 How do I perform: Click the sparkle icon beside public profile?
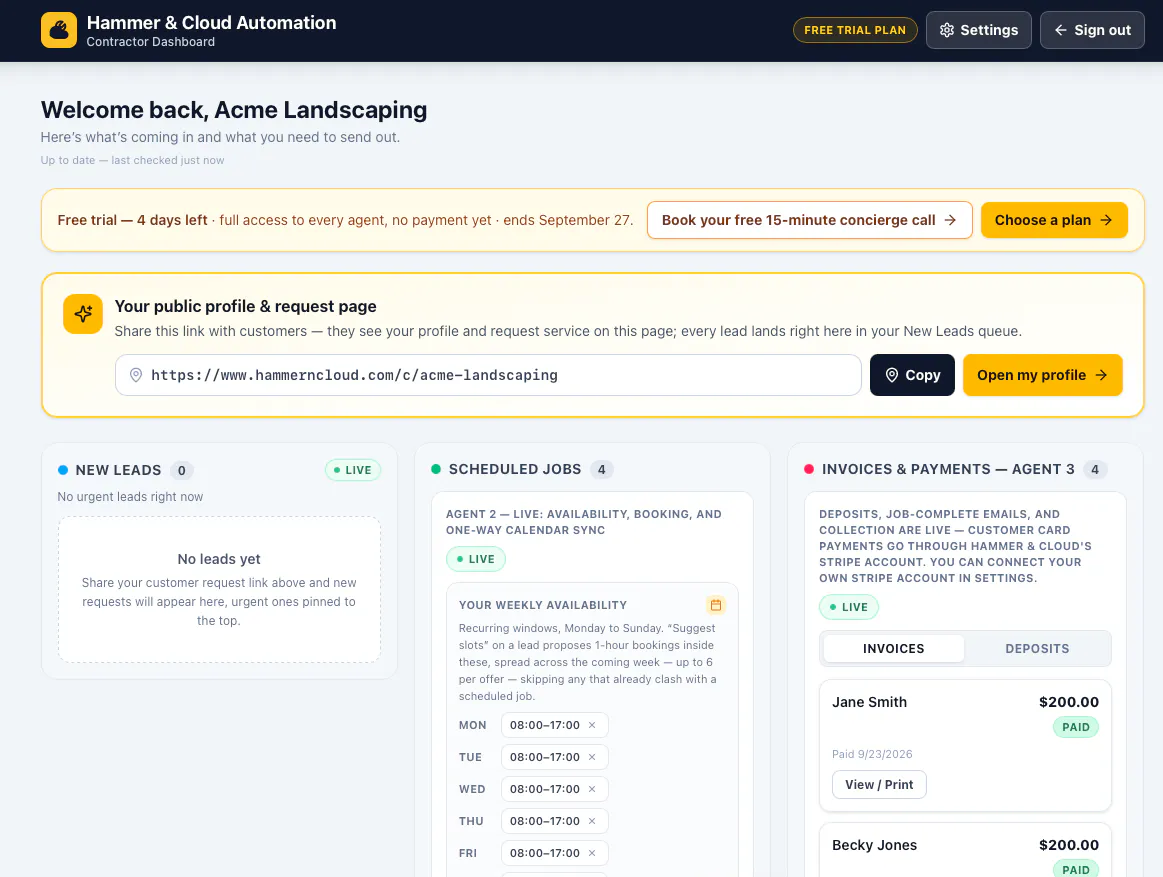[x=83, y=314]
